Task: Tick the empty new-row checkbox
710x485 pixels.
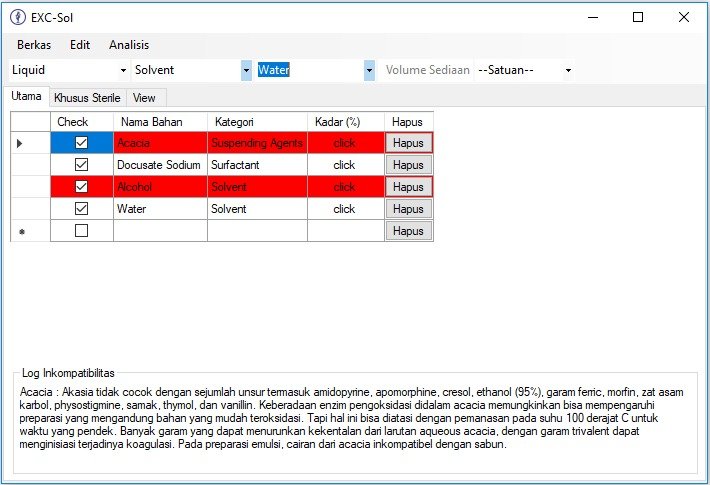Action: [82, 231]
